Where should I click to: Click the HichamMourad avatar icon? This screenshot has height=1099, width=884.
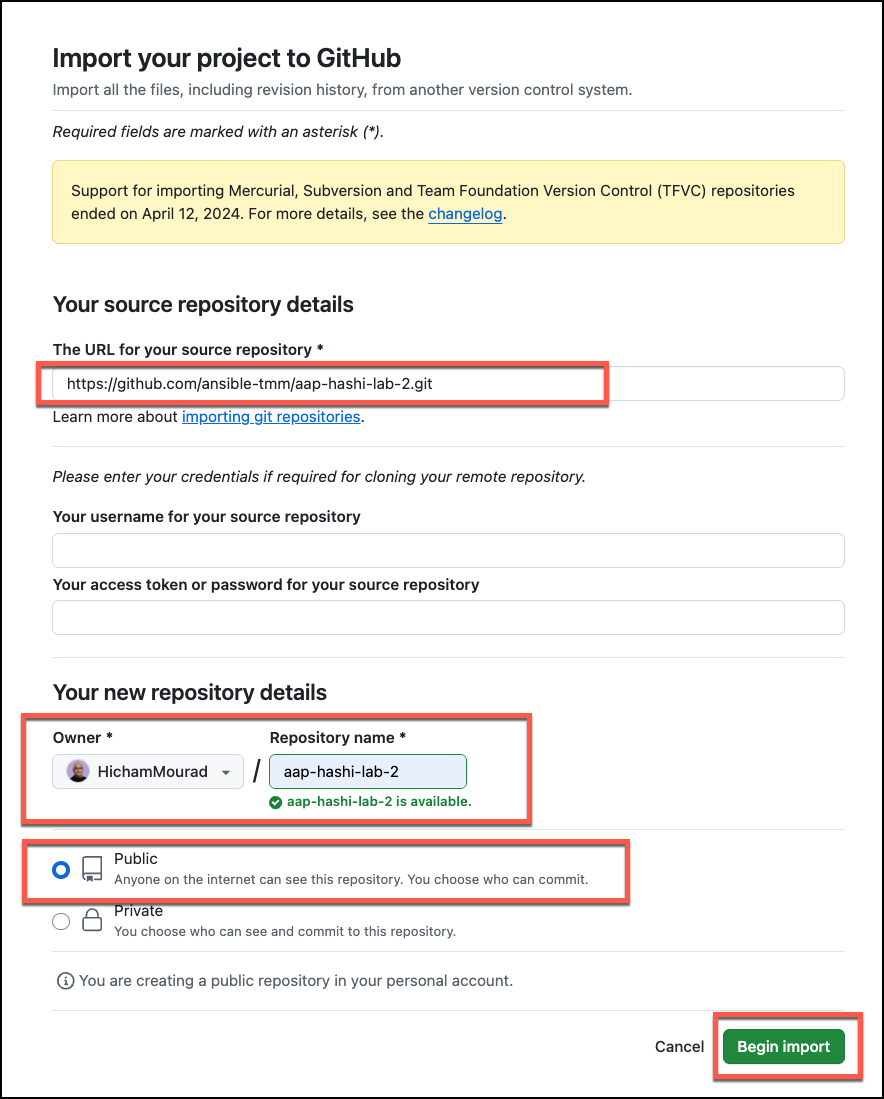78,771
